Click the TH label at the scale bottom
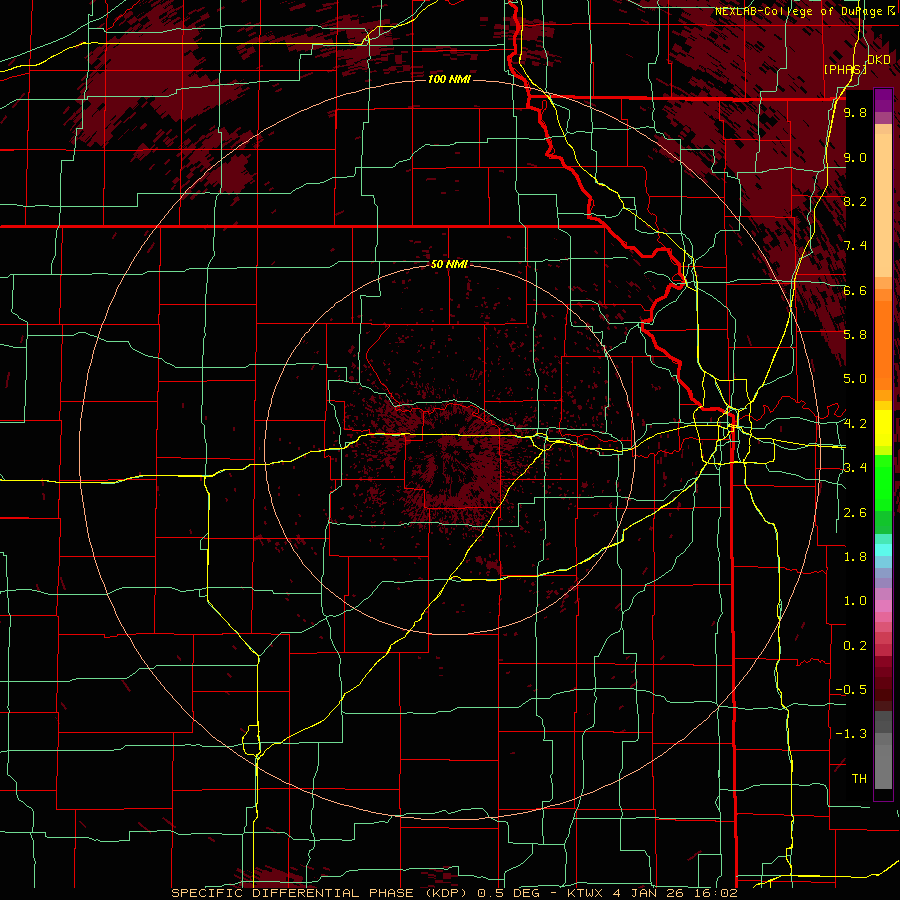The image size is (900, 900). point(859,779)
